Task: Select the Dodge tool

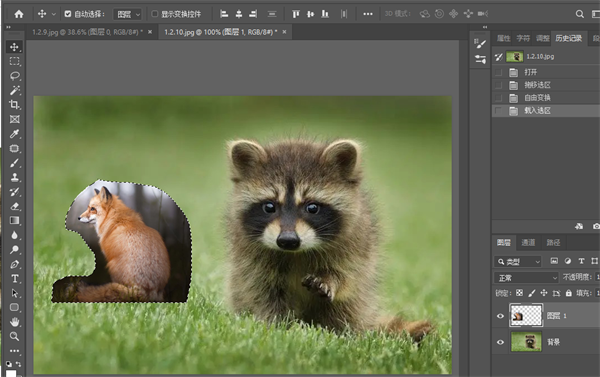Action: tap(15, 250)
